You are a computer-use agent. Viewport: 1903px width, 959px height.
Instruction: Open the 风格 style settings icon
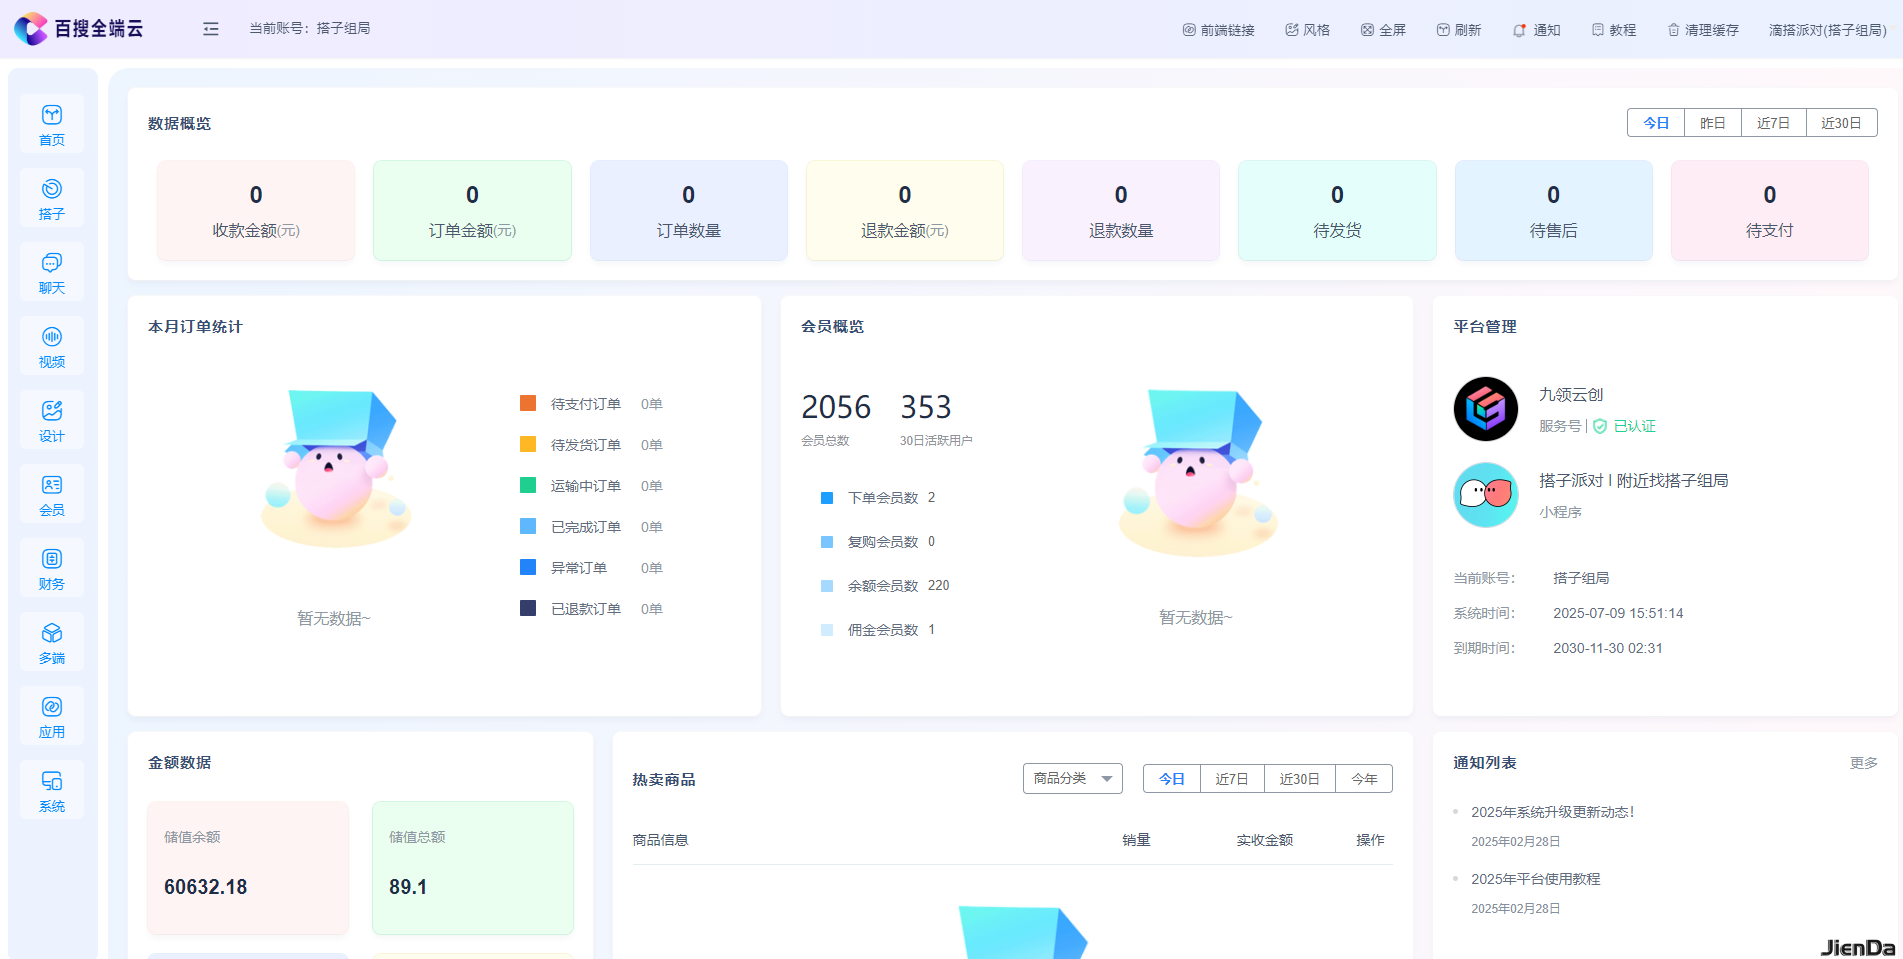click(1307, 29)
